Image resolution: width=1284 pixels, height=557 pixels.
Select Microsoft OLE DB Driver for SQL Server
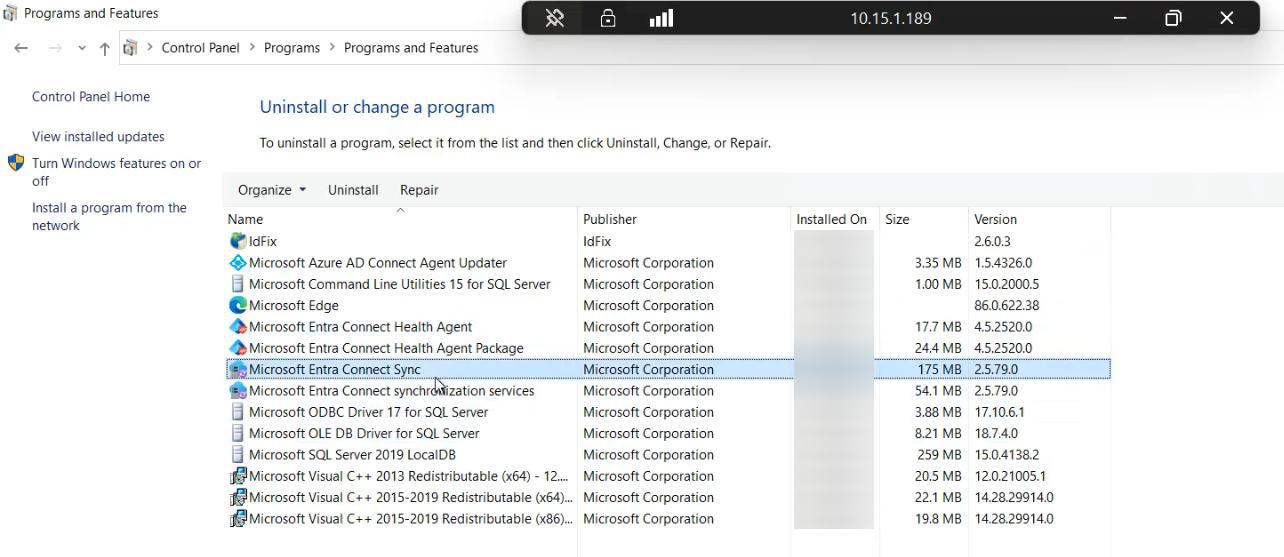coord(364,433)
